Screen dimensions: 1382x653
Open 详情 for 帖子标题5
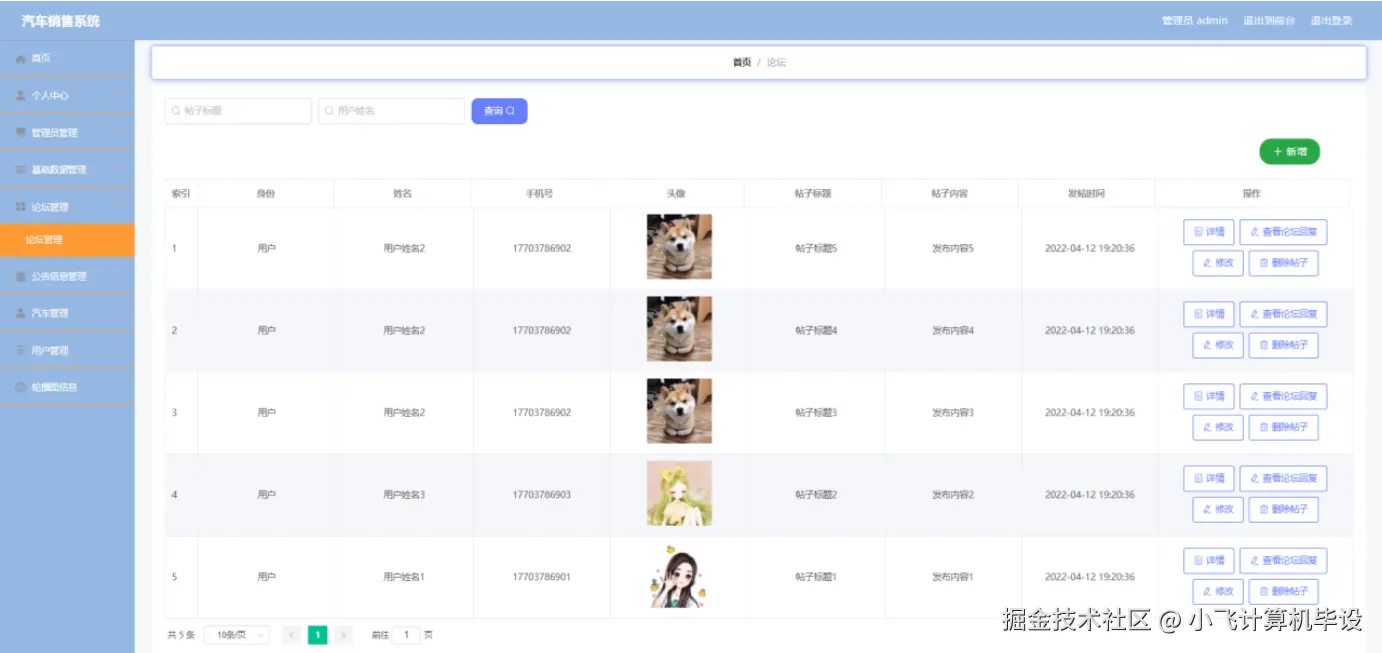coord(1209,232)
